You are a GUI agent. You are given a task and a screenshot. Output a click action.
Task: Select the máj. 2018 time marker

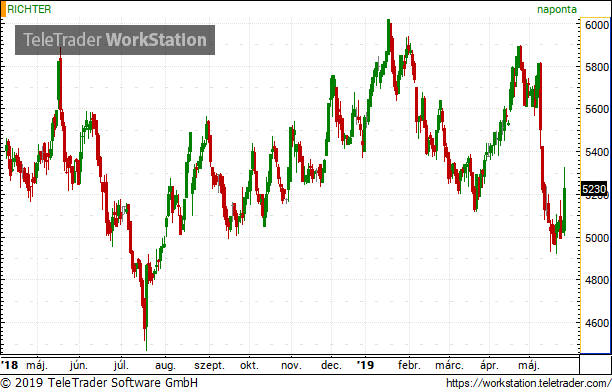[37, 366]
